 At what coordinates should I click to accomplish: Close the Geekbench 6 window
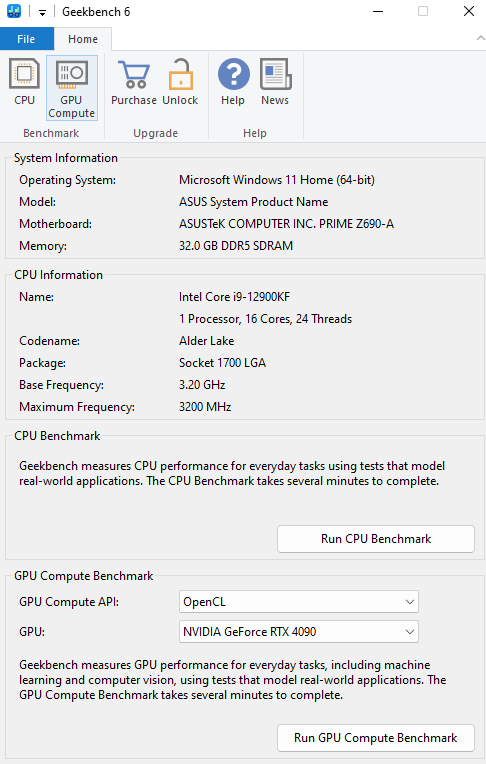click(x=469, y=11)
